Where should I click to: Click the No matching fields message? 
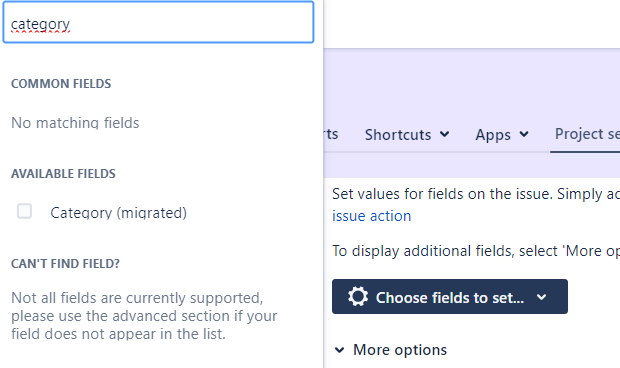pos(75,123)
